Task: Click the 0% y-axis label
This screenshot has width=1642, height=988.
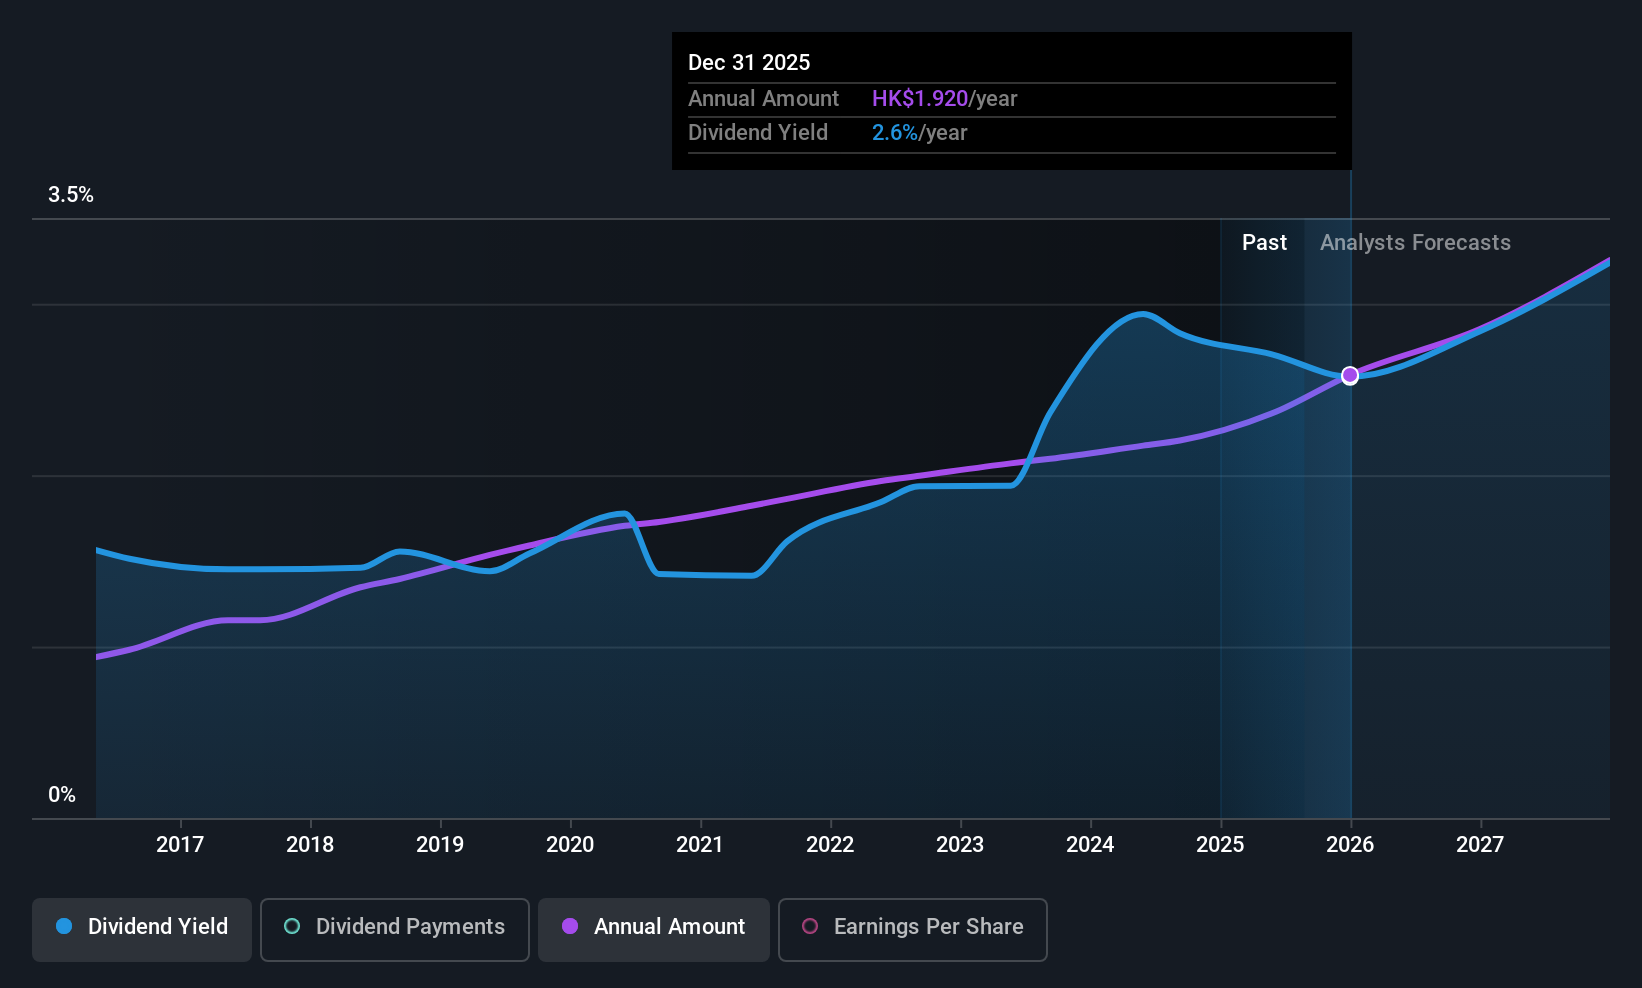Action: (62, 795)
